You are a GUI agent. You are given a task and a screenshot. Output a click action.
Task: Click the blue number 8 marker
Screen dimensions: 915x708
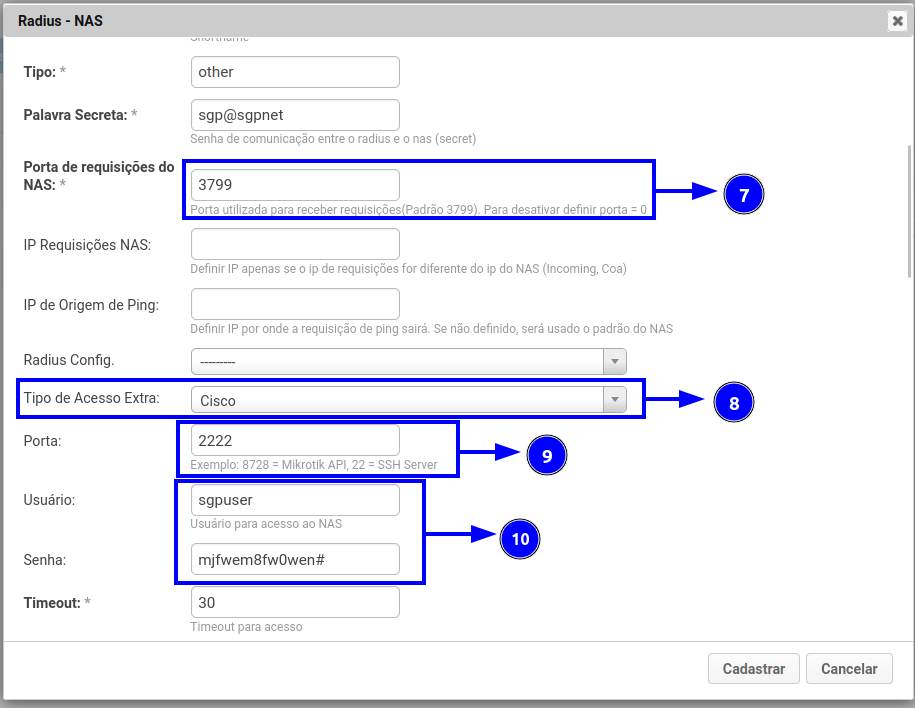[x=733, y=403]
